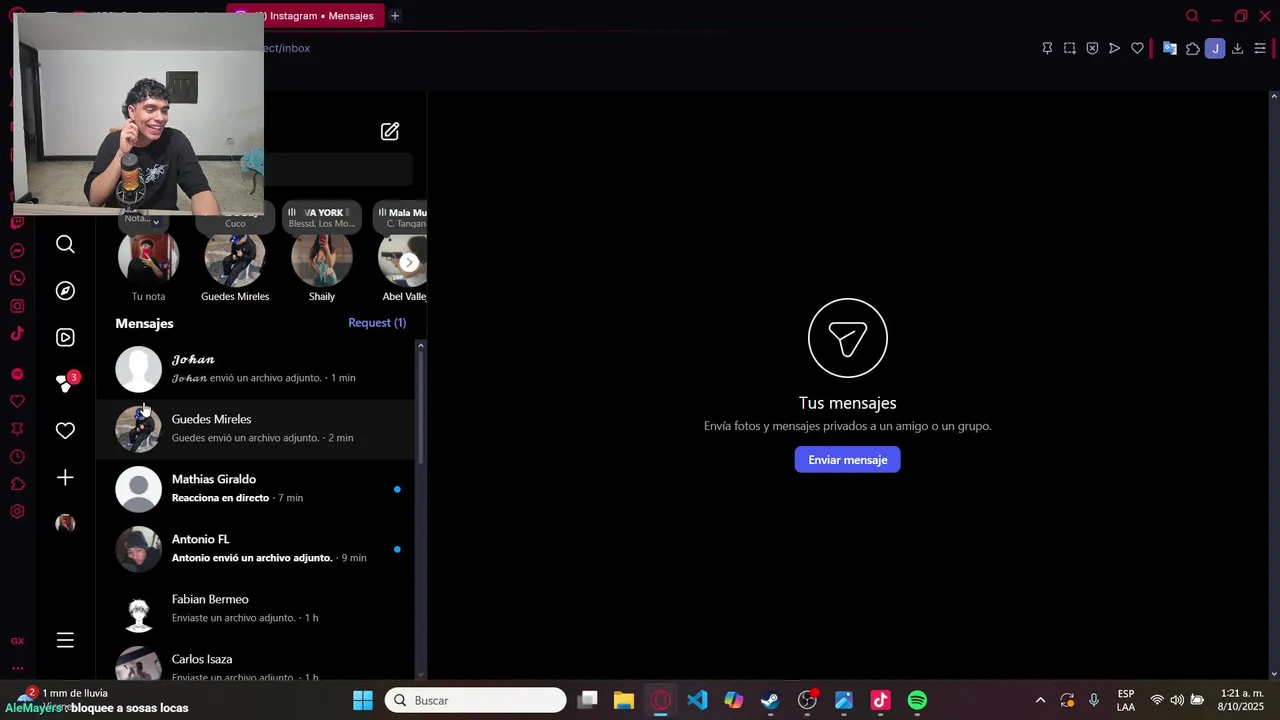Open extensions cube in Opera sidebar
1280x720 pixels.
[17, 484]
